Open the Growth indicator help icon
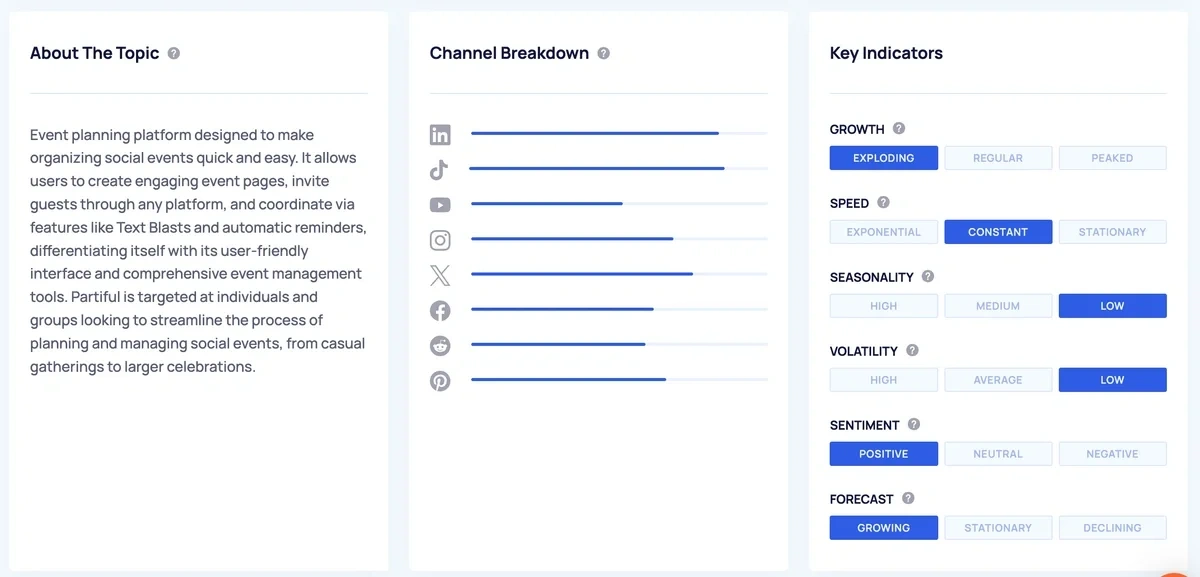This screenshot has width=1200, height=577. click(898, 129)
